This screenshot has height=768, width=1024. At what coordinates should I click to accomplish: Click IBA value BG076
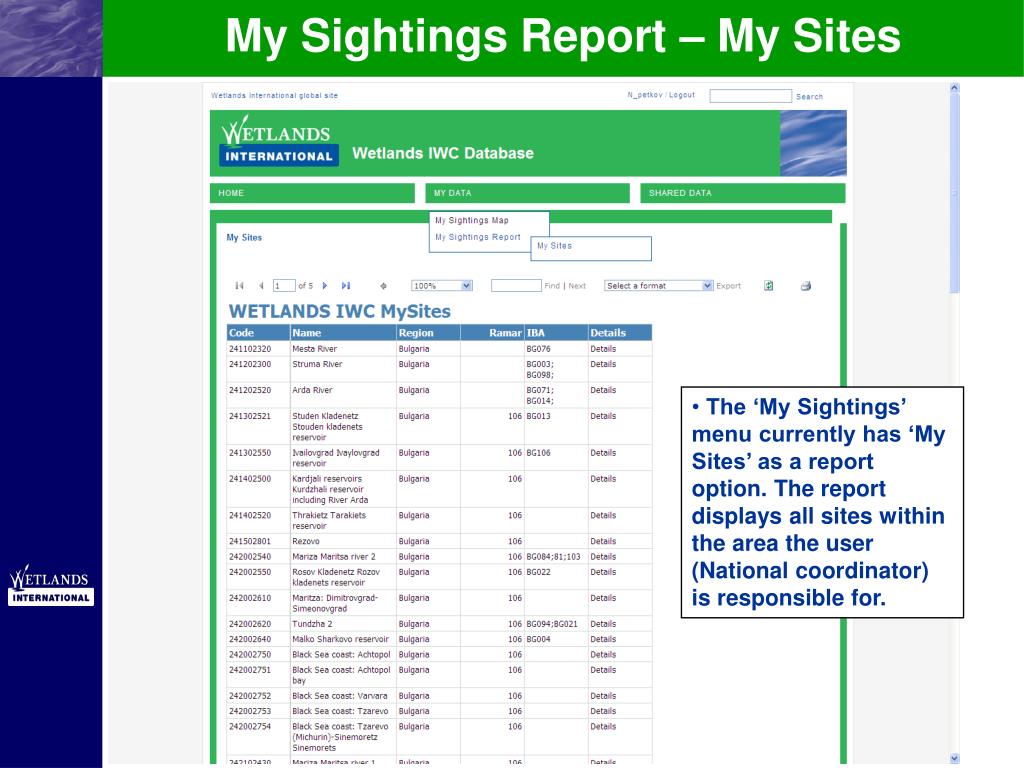click(x=538, y=349)
